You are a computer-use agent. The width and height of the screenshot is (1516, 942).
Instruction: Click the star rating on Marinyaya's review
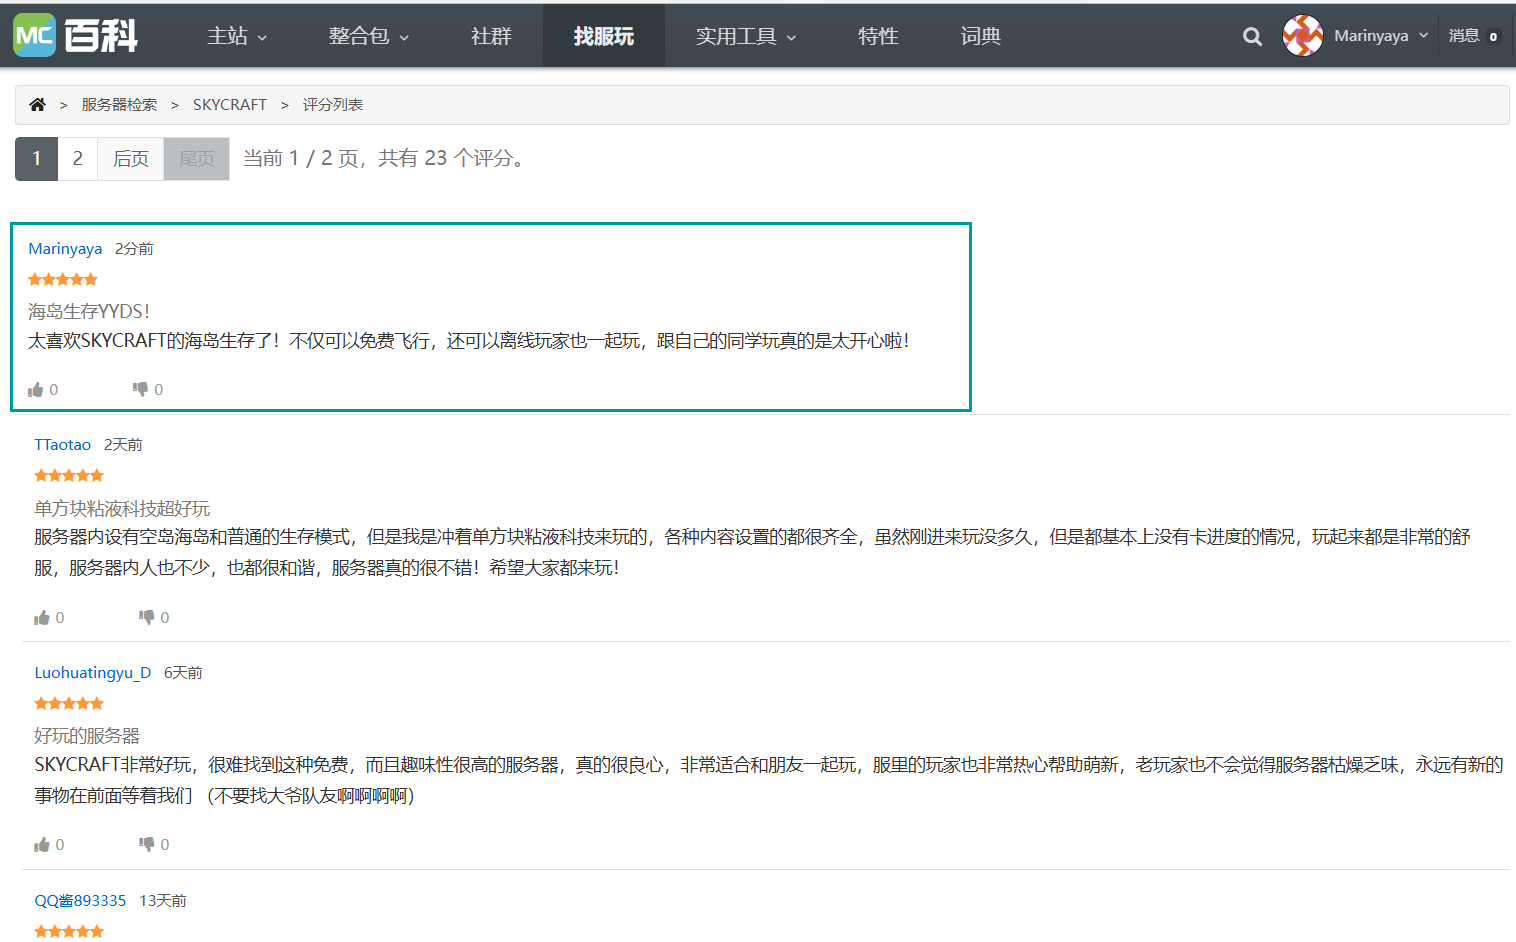(x=63, y=279)
